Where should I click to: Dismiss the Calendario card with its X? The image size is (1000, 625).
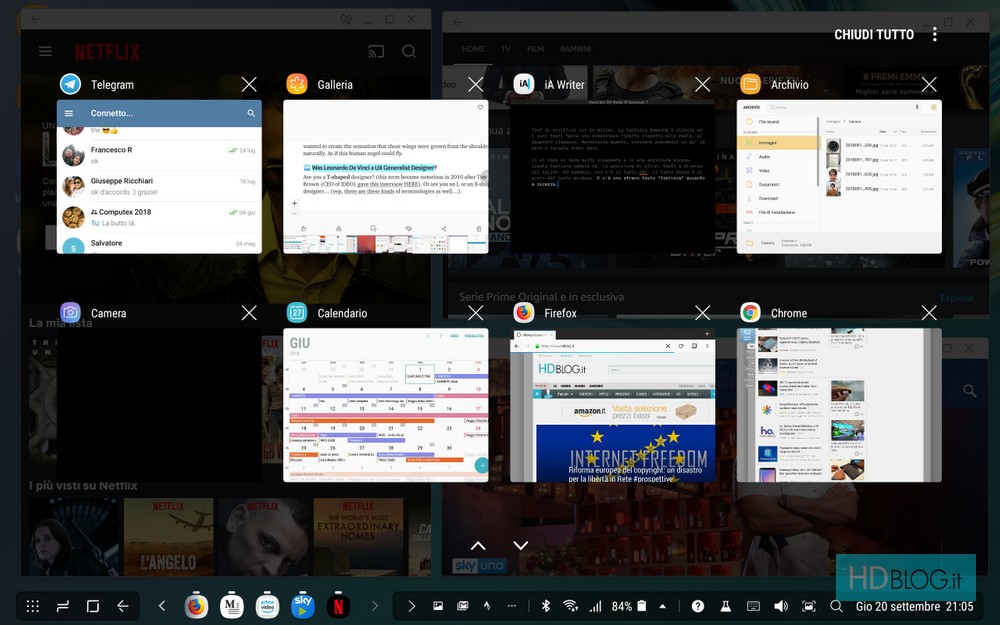tap(476, 312)
